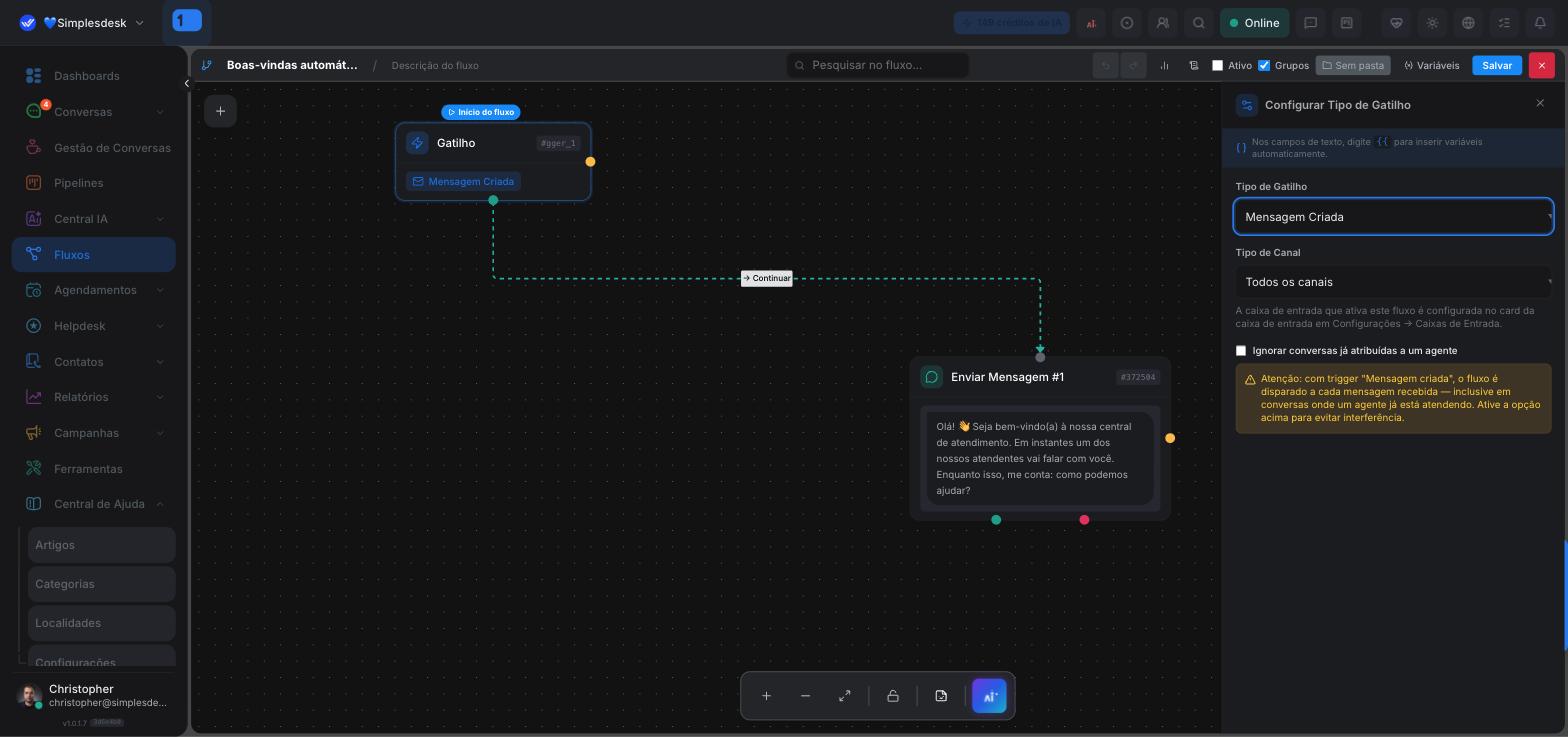Expand the Helpdesk sidebar menu

click(x=160, y=326)
